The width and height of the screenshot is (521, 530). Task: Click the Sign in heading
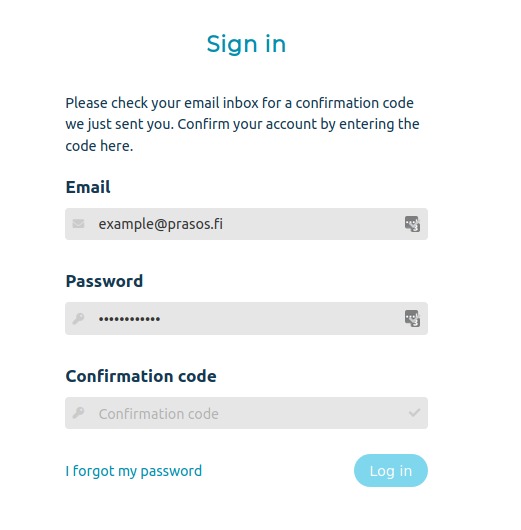pyautogui.click(x=246, y=44)
